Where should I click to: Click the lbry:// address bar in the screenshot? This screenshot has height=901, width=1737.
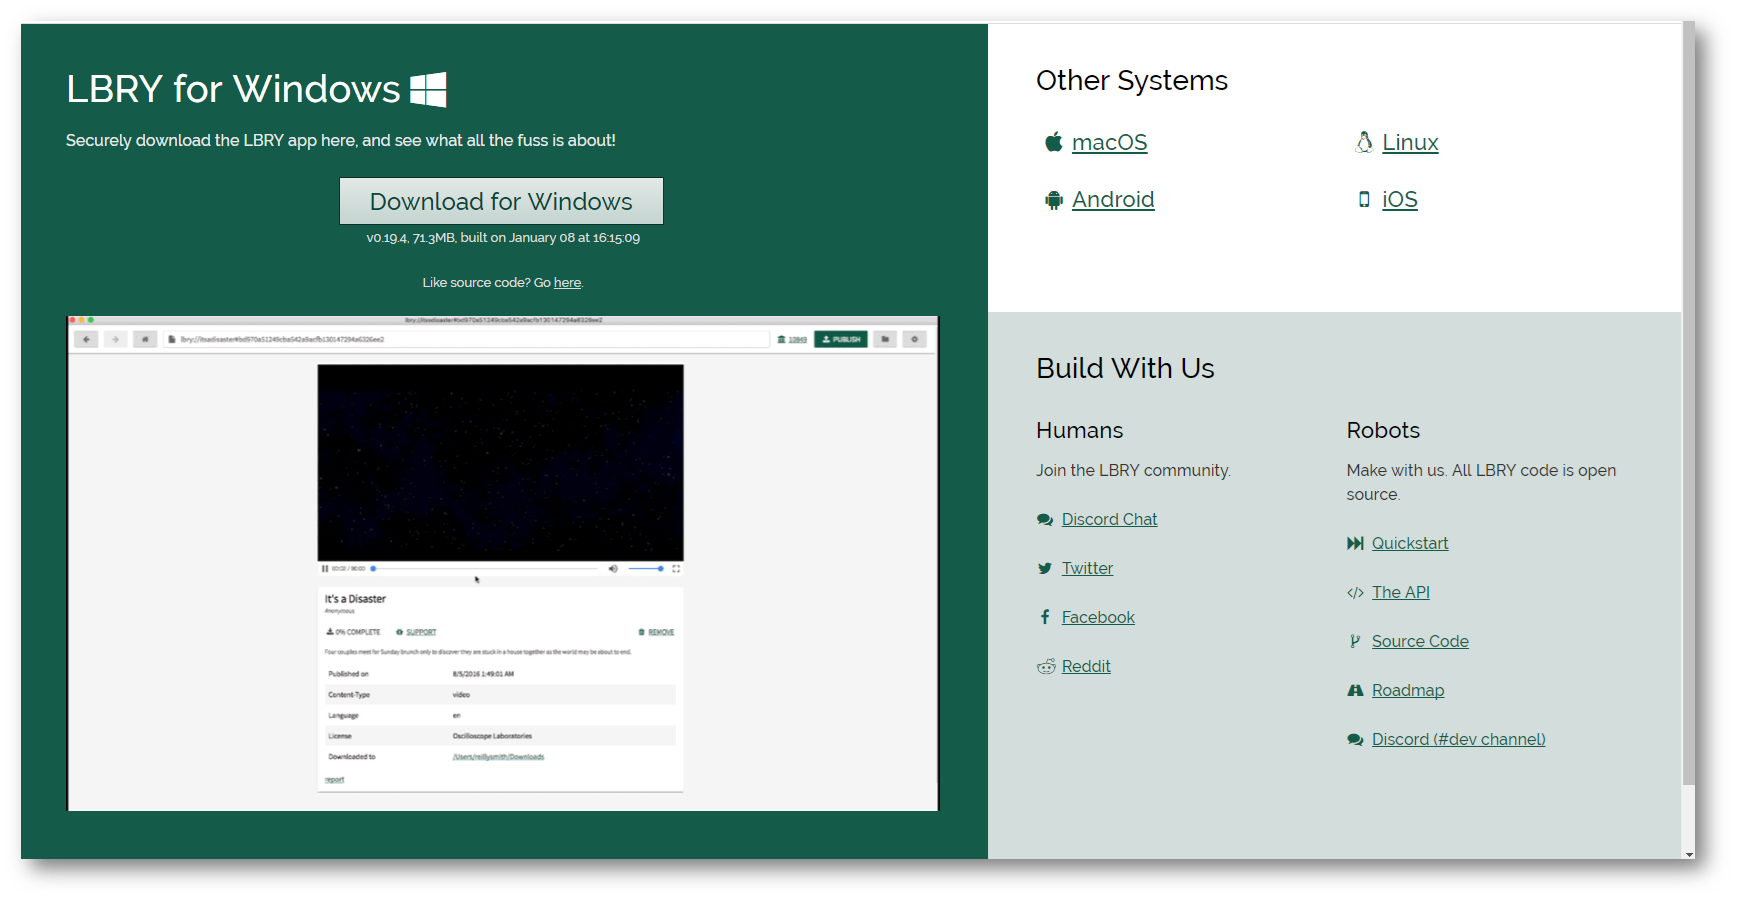[467, 340]
